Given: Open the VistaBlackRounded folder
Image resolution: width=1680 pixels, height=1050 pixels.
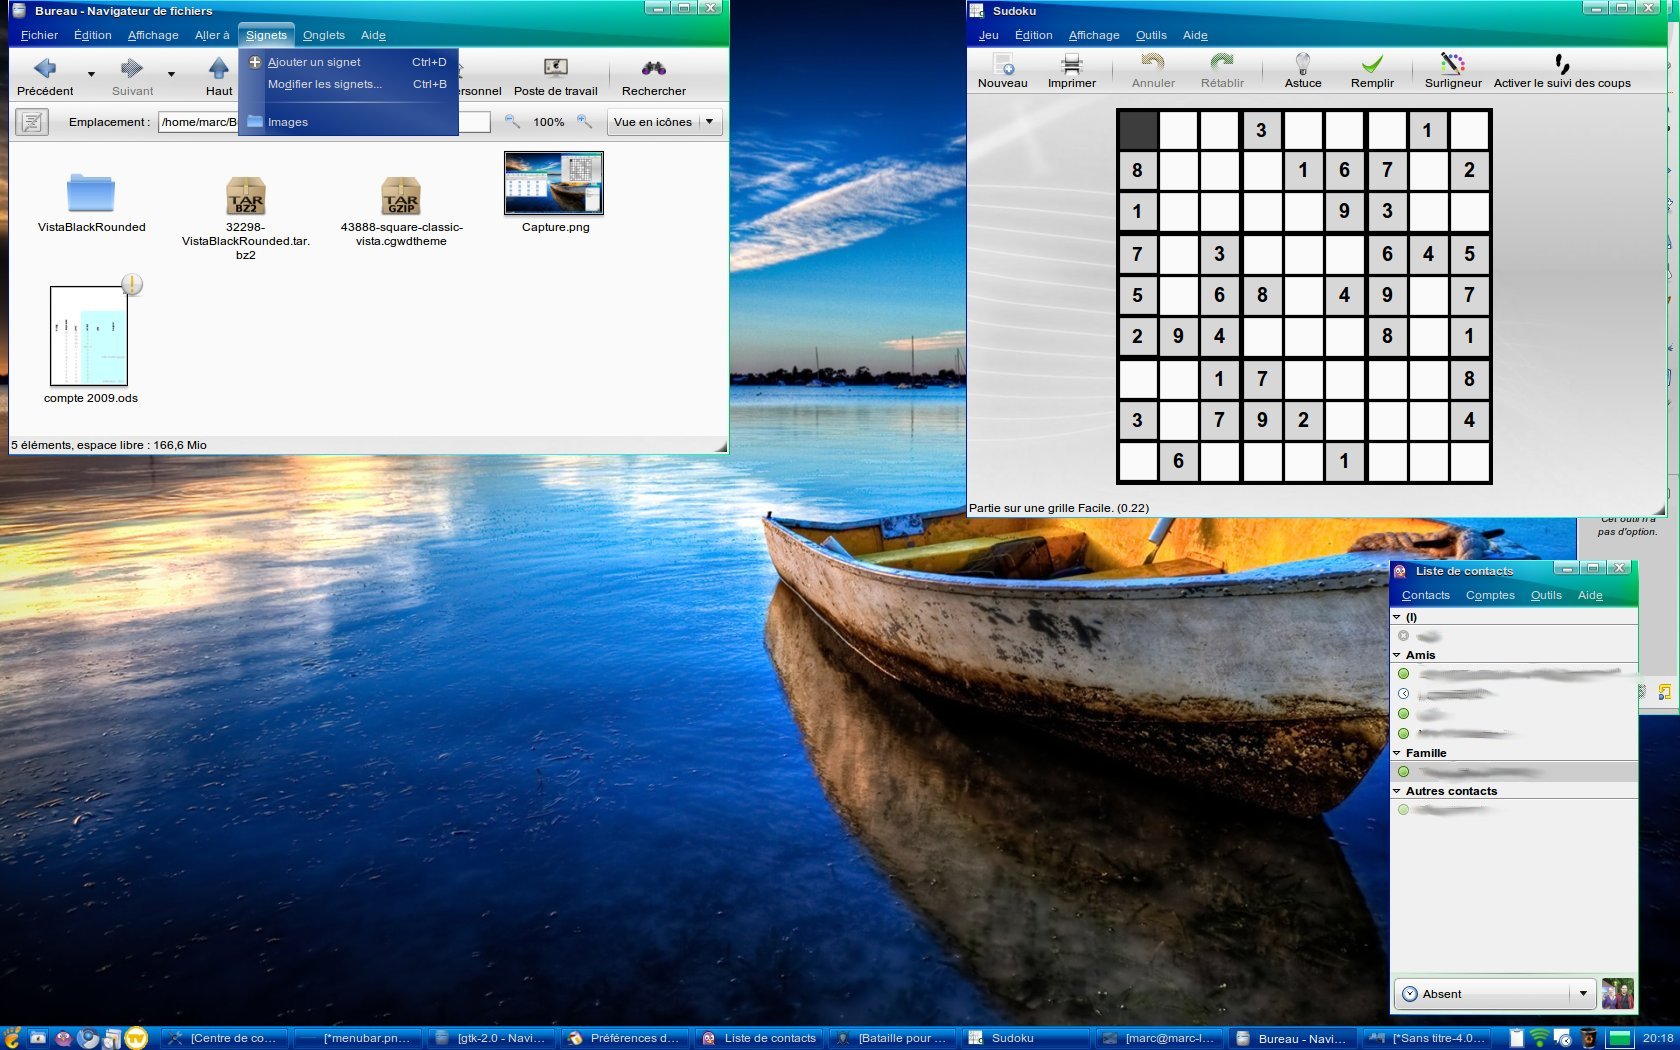Looking at the screenshot, I should pos(91,193).
